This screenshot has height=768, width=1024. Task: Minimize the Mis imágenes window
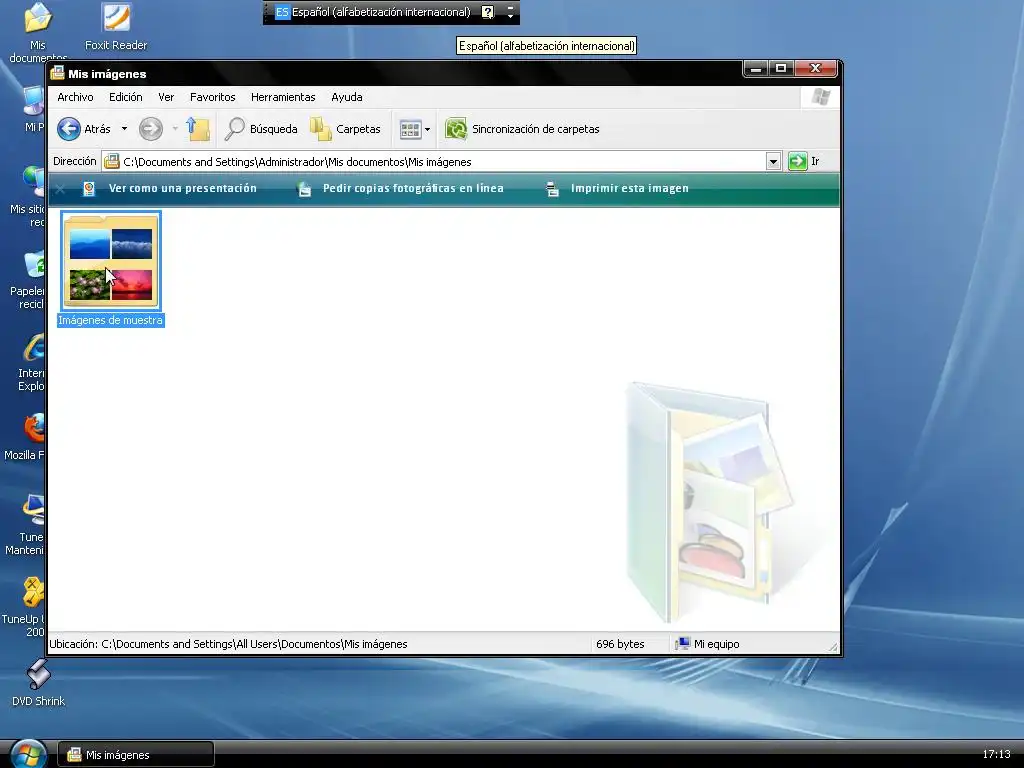(x=756, y=69)
